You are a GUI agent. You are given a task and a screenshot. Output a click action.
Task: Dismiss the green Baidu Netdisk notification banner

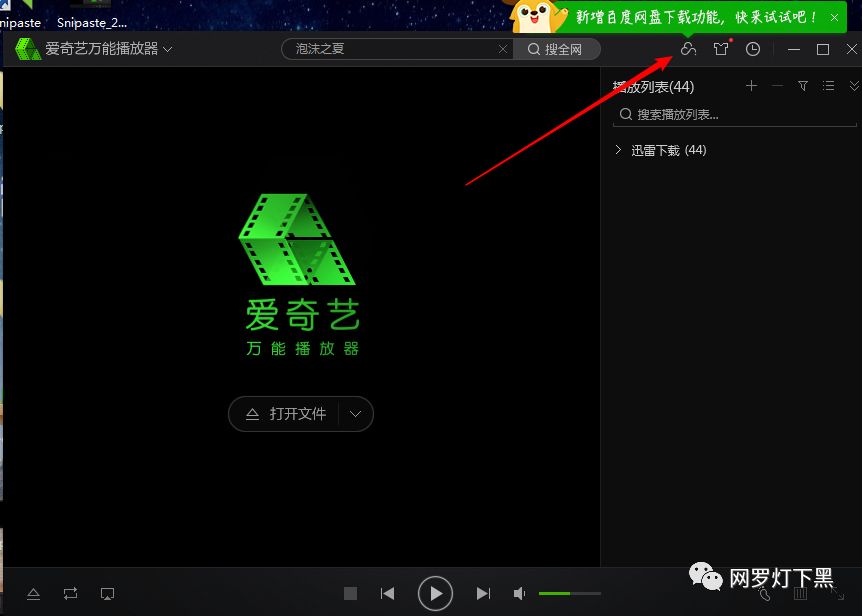coord(836,17)
